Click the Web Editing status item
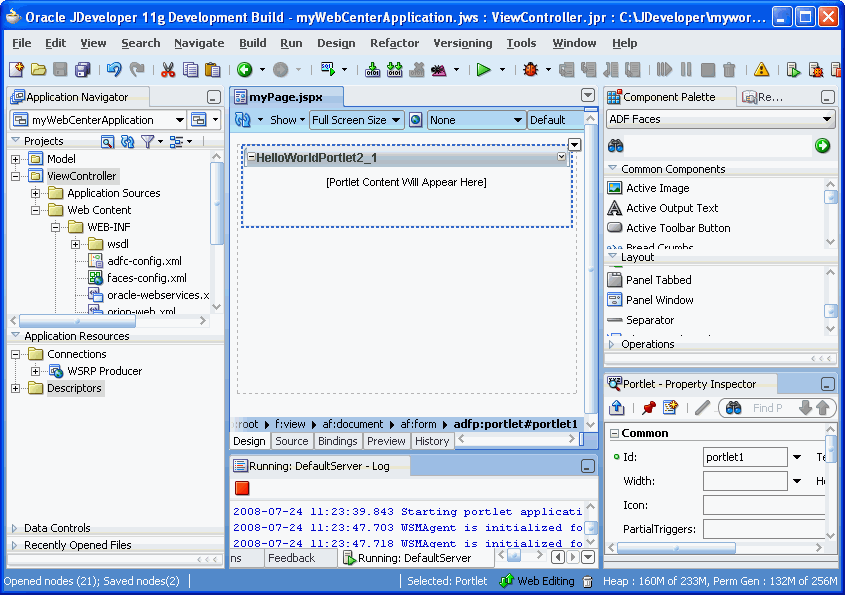The width and height of the screenshot is (845, 595). 537,581
